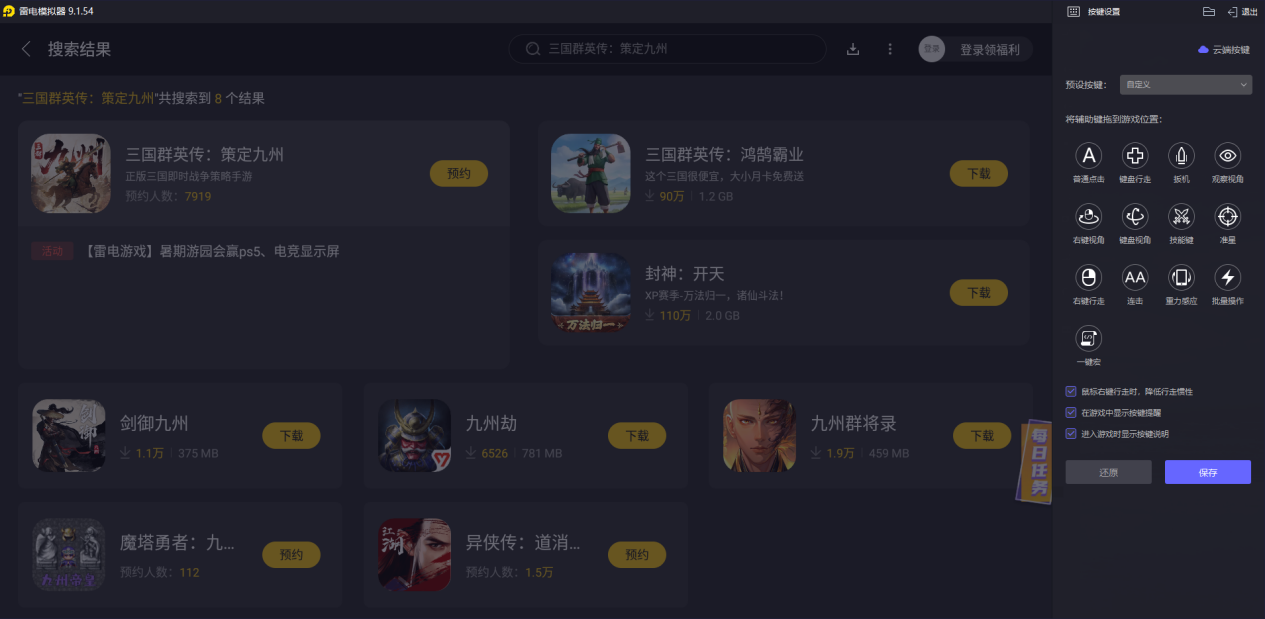Select the 准星 crosshair icon
The image size is (1265, 619).
click(x=1228, y=216)
